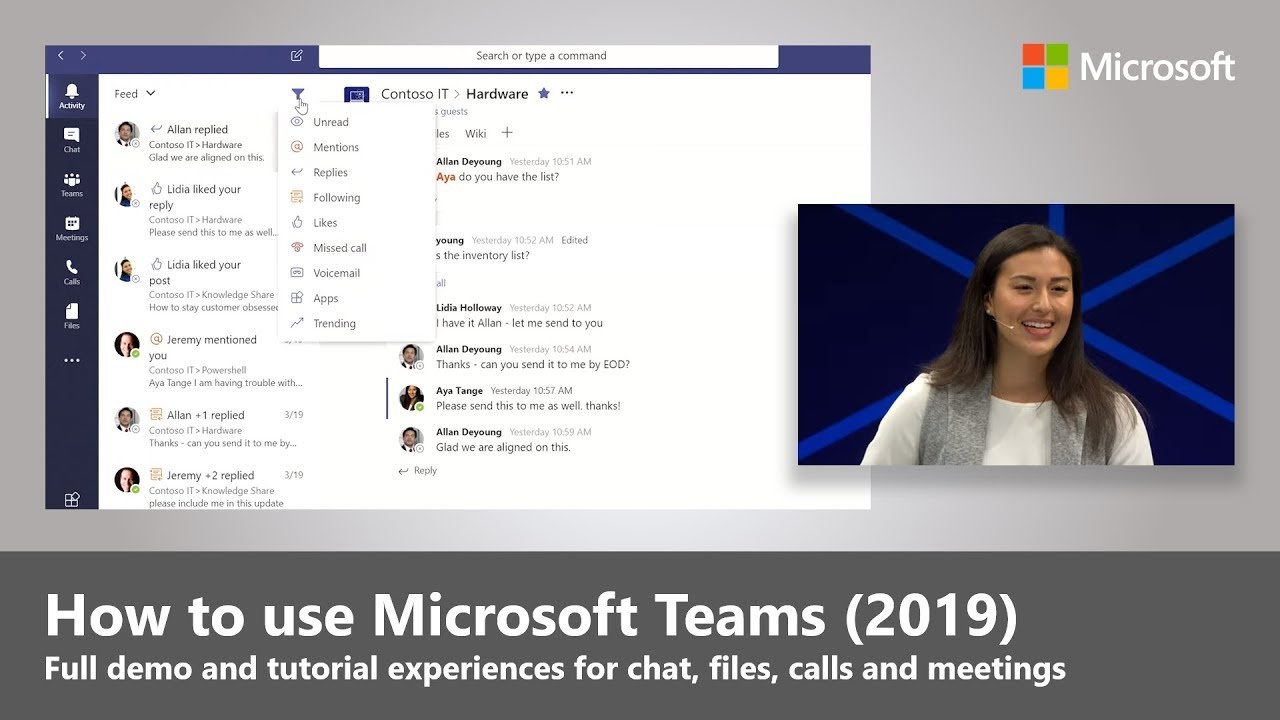Open "Allan +1 replied" feed notification
Viewport: 1280px width, 720px height.
tap(209, 428)
